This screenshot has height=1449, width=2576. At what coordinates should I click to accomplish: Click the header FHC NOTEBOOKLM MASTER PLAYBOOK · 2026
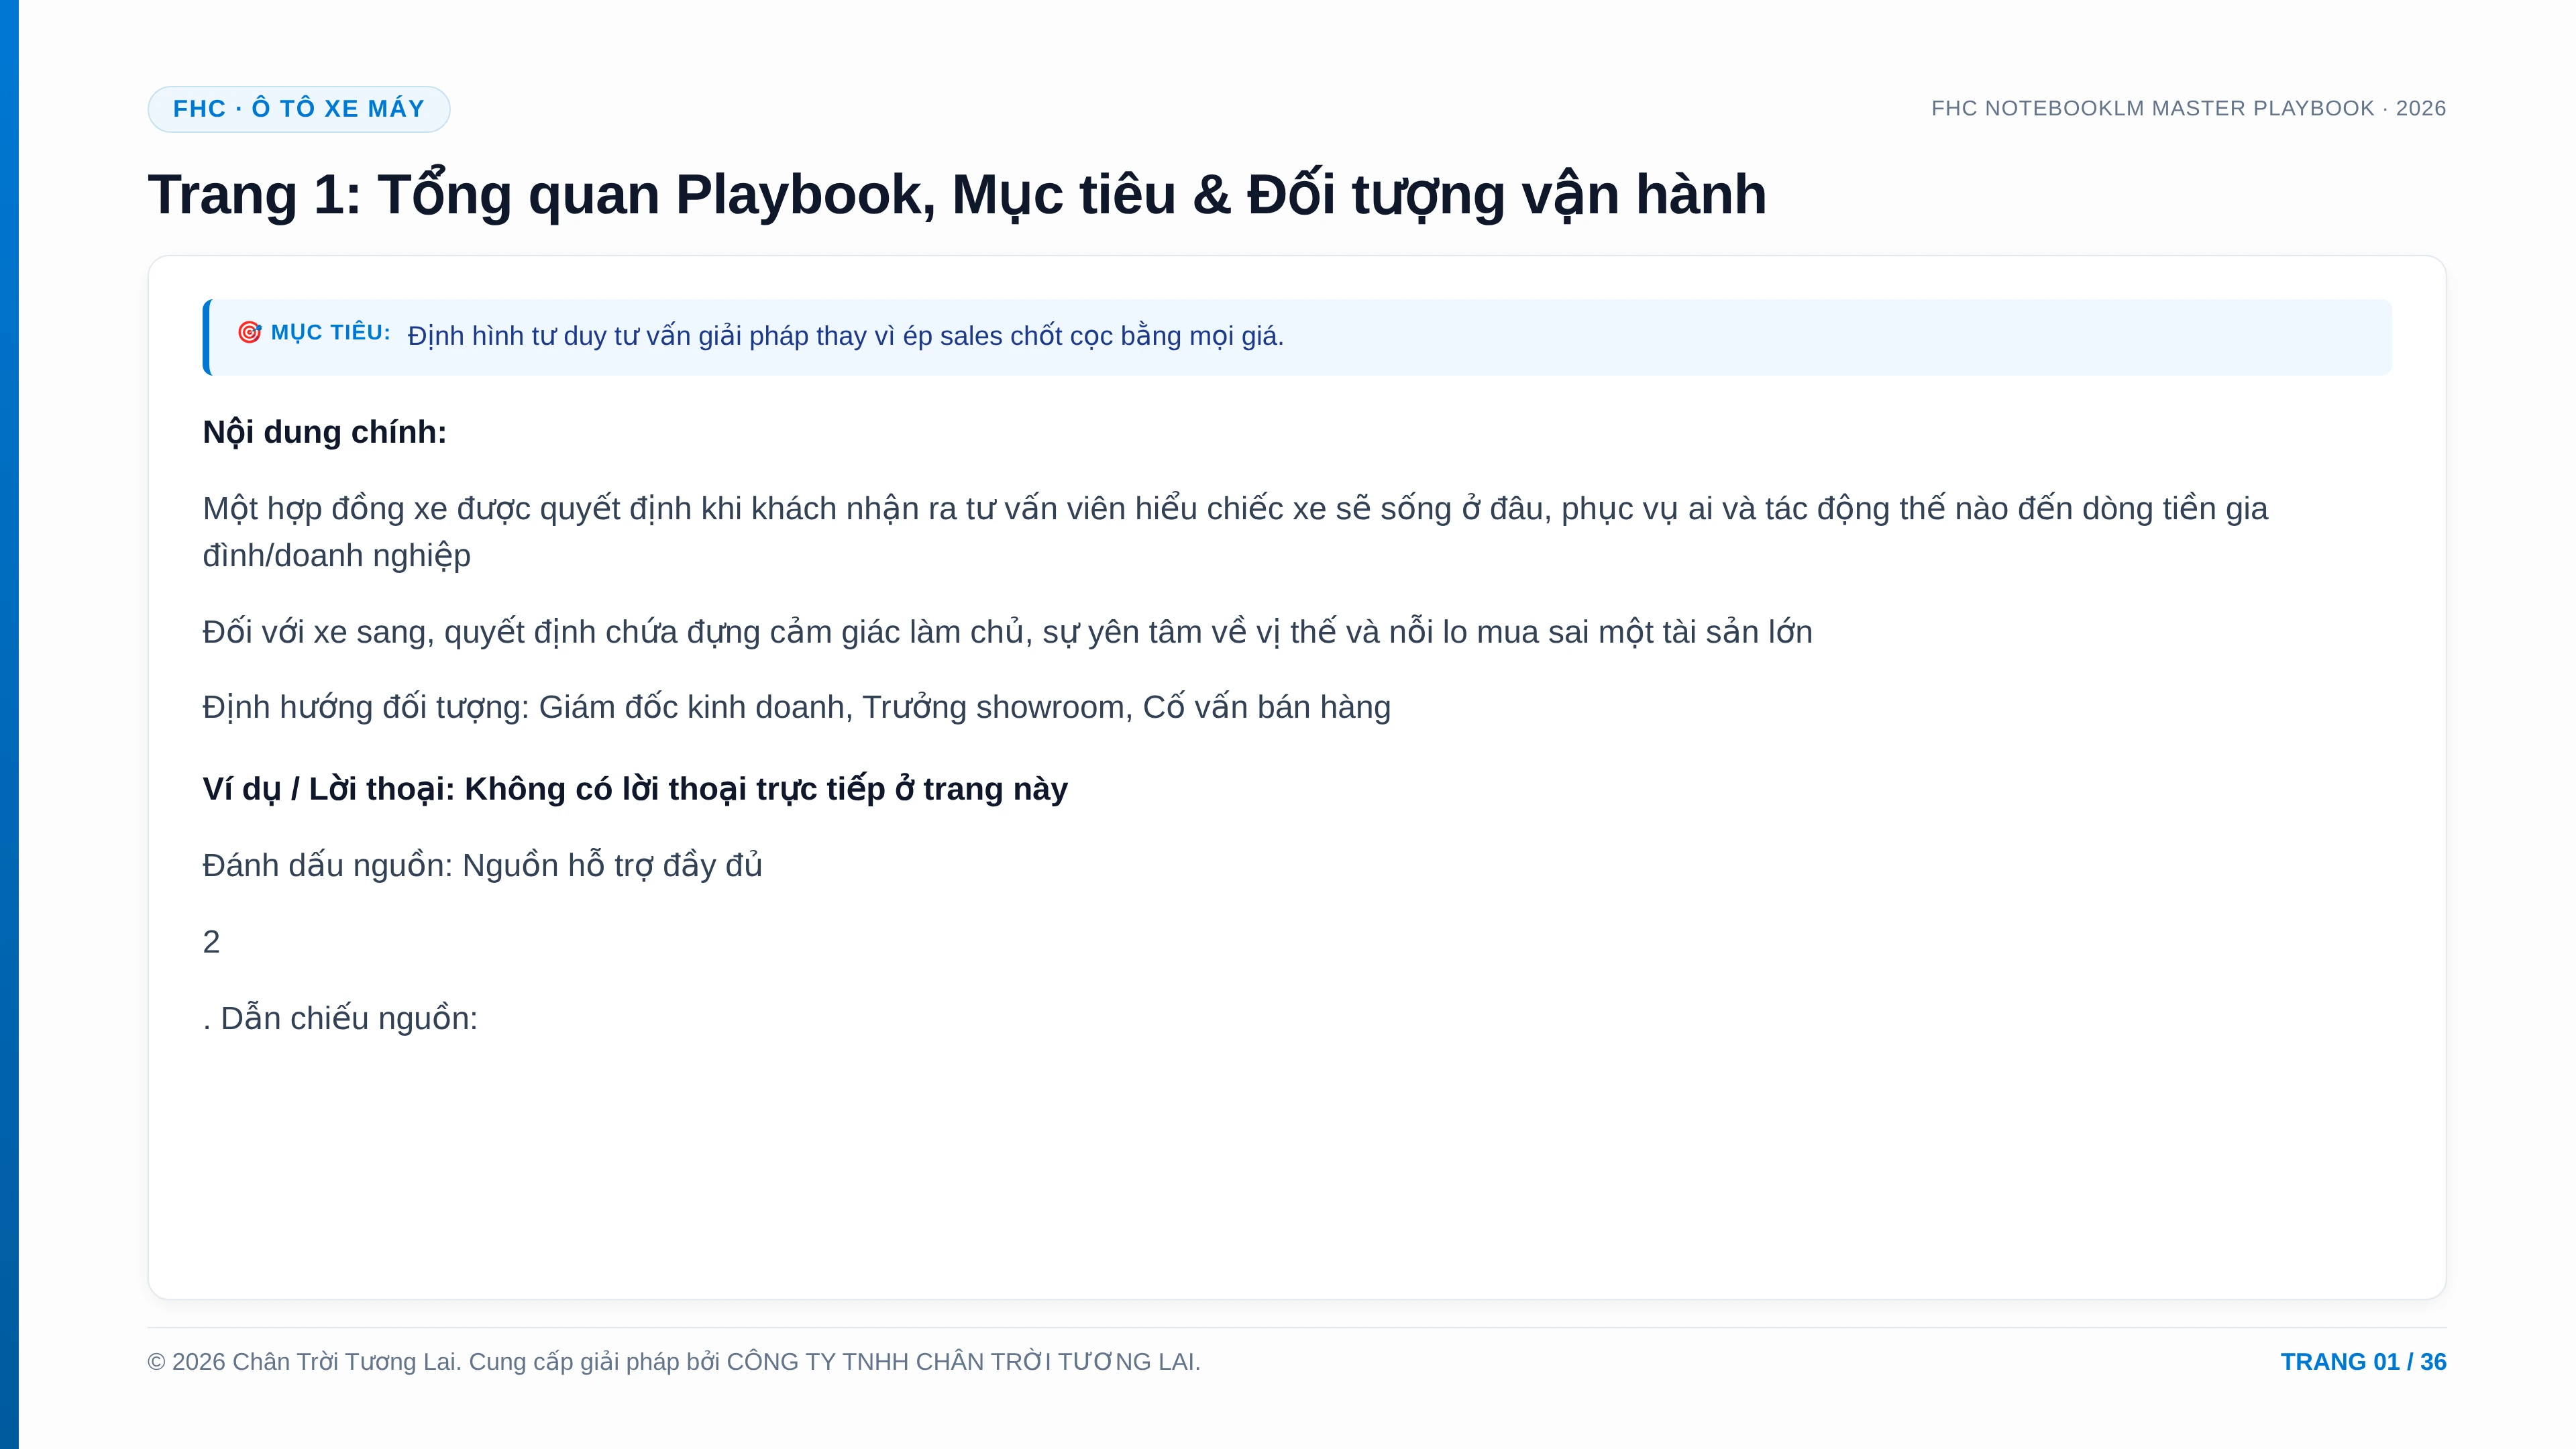2188,108
